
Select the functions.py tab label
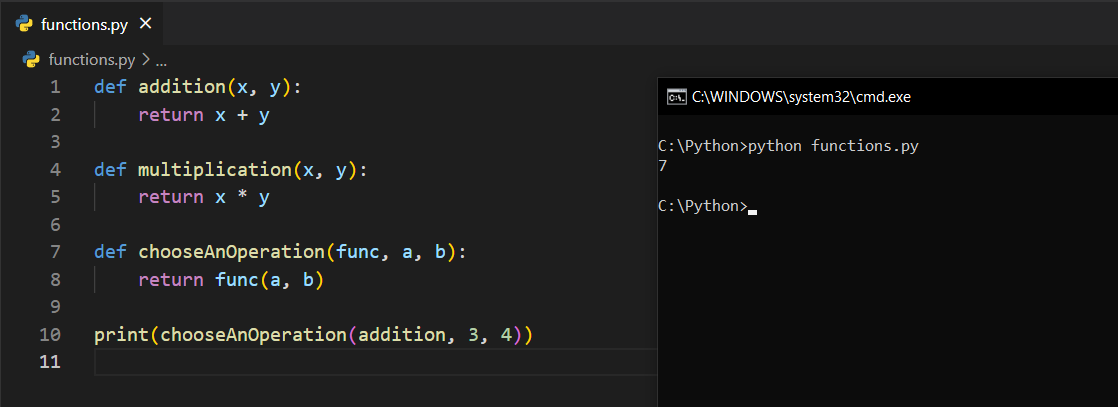click(x=84, y=23)
